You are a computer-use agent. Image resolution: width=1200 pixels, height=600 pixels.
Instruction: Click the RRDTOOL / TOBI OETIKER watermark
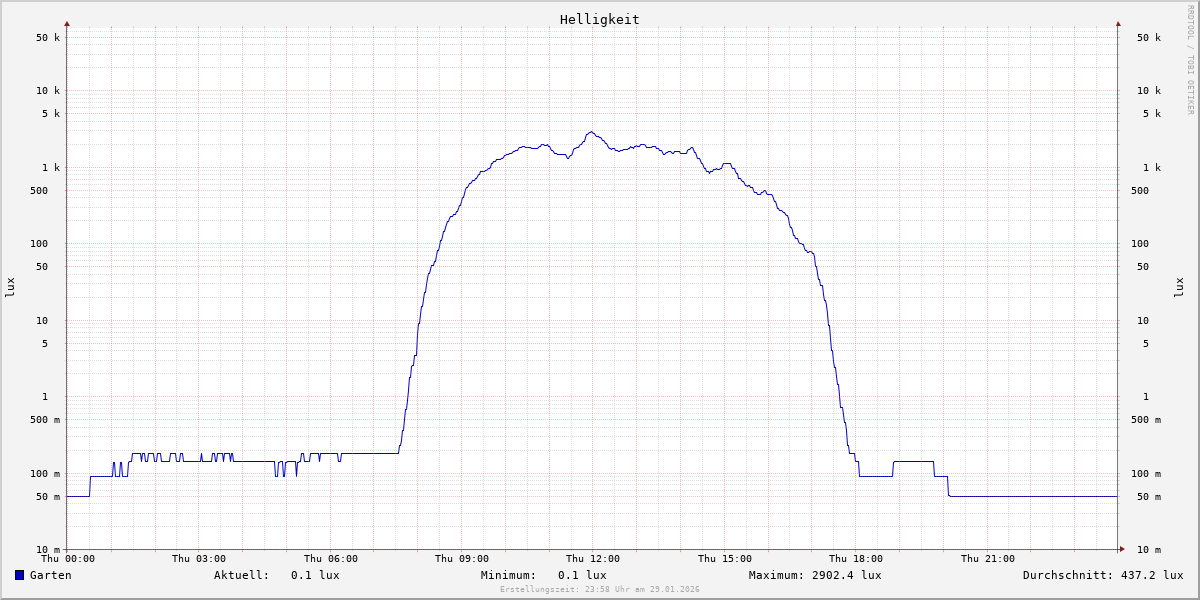click(1190, 60)
